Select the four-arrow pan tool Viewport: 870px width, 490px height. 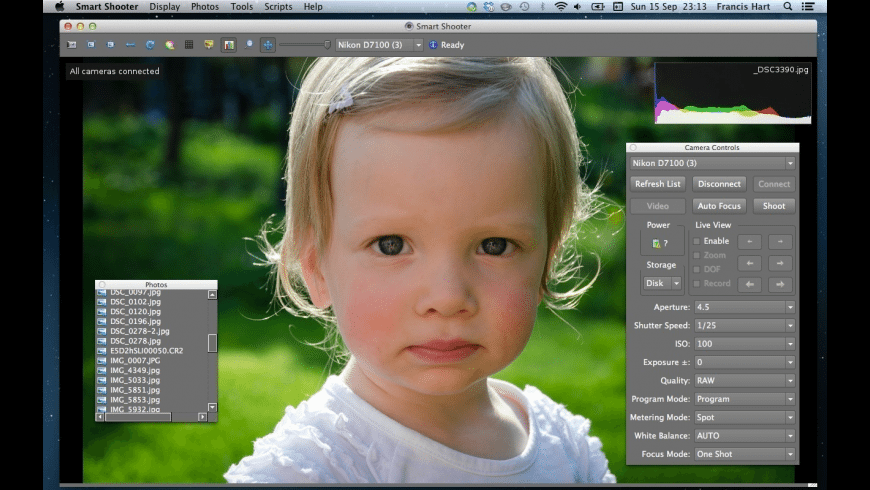click(268, 45)
